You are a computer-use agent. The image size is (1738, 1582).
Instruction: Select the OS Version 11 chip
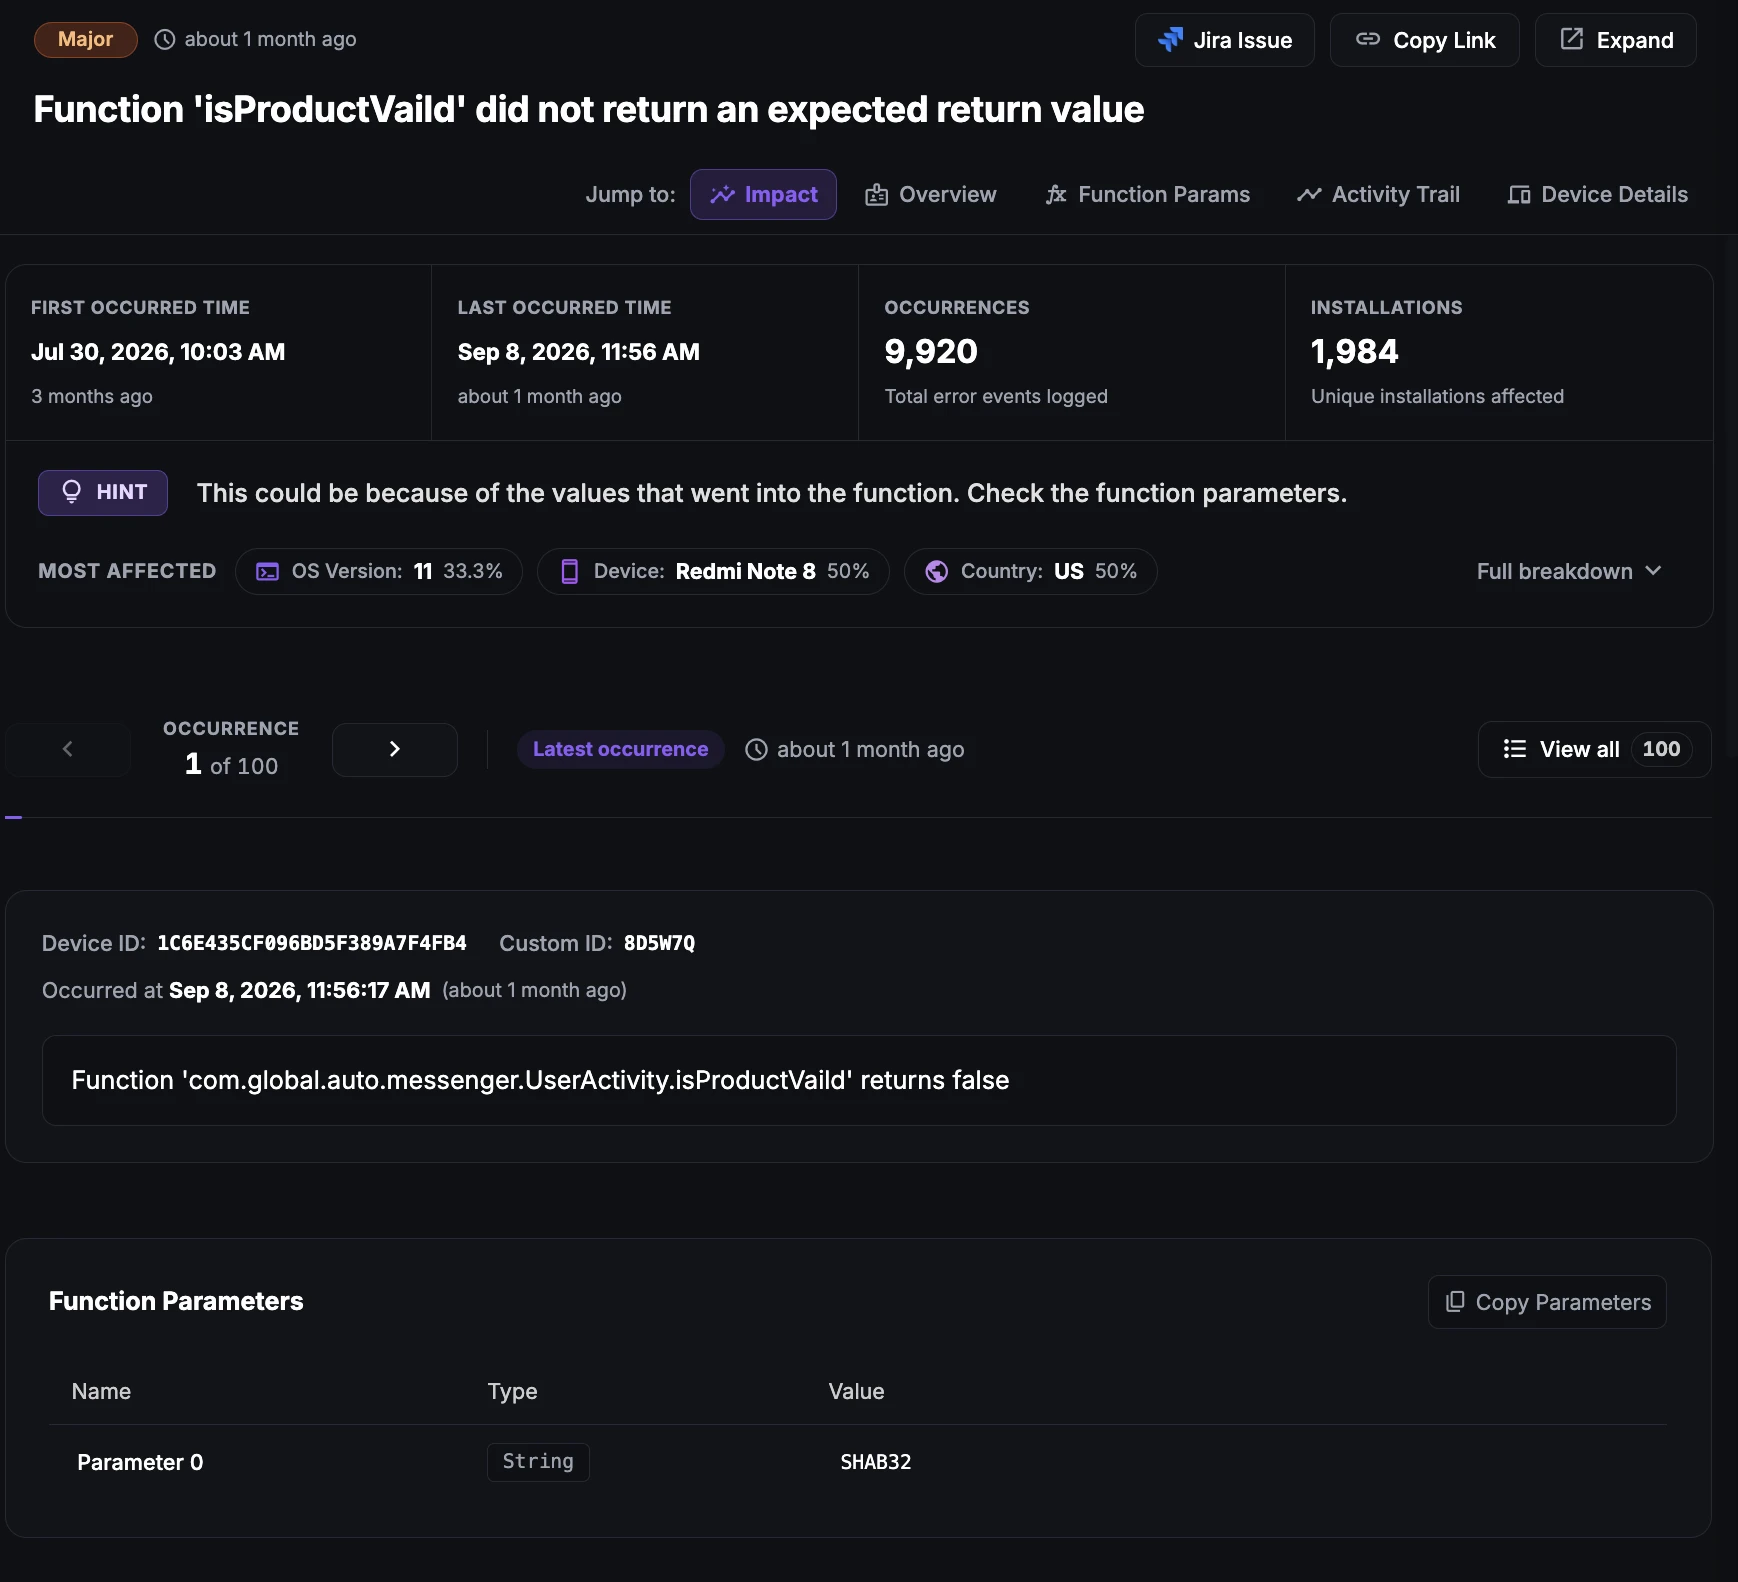[x=379, y=571]
